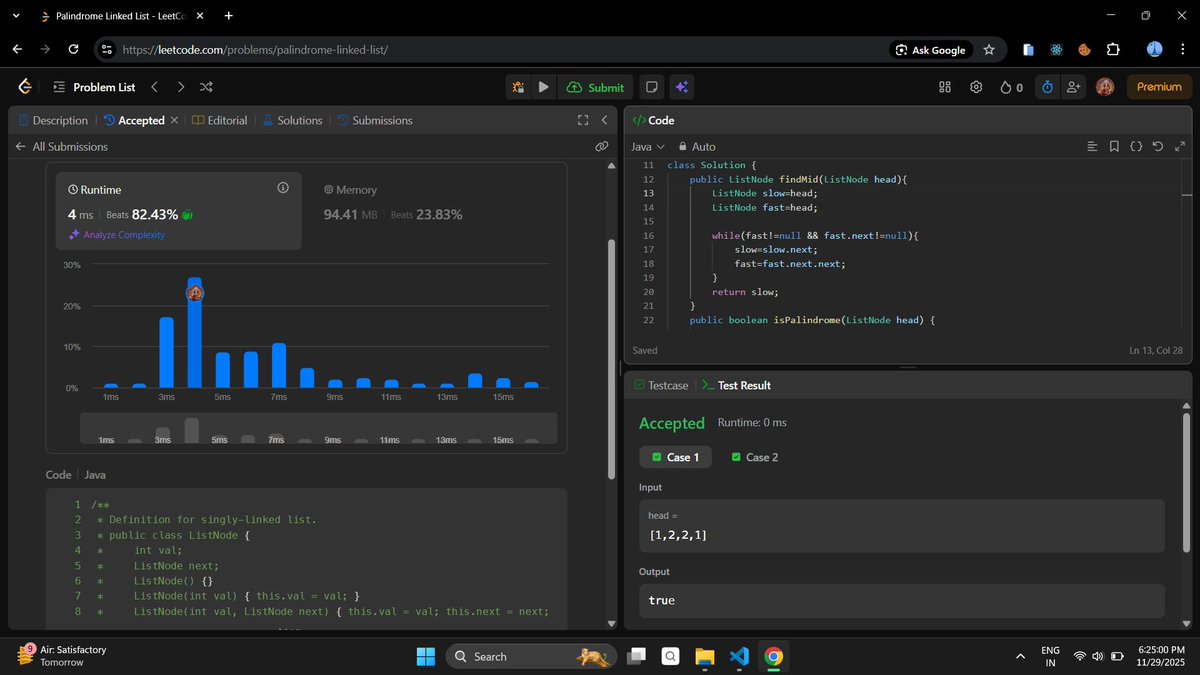Open the Problem List panel
The image size is (1200, 675).
94,87
